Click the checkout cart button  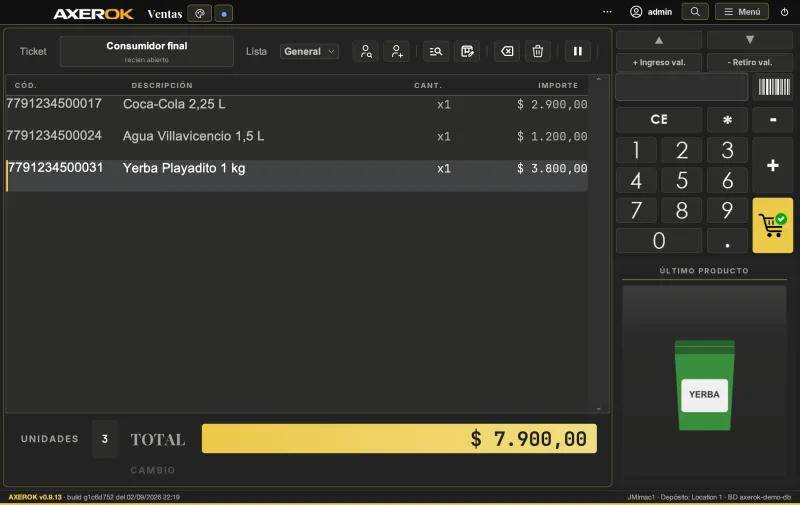(772, 225)
